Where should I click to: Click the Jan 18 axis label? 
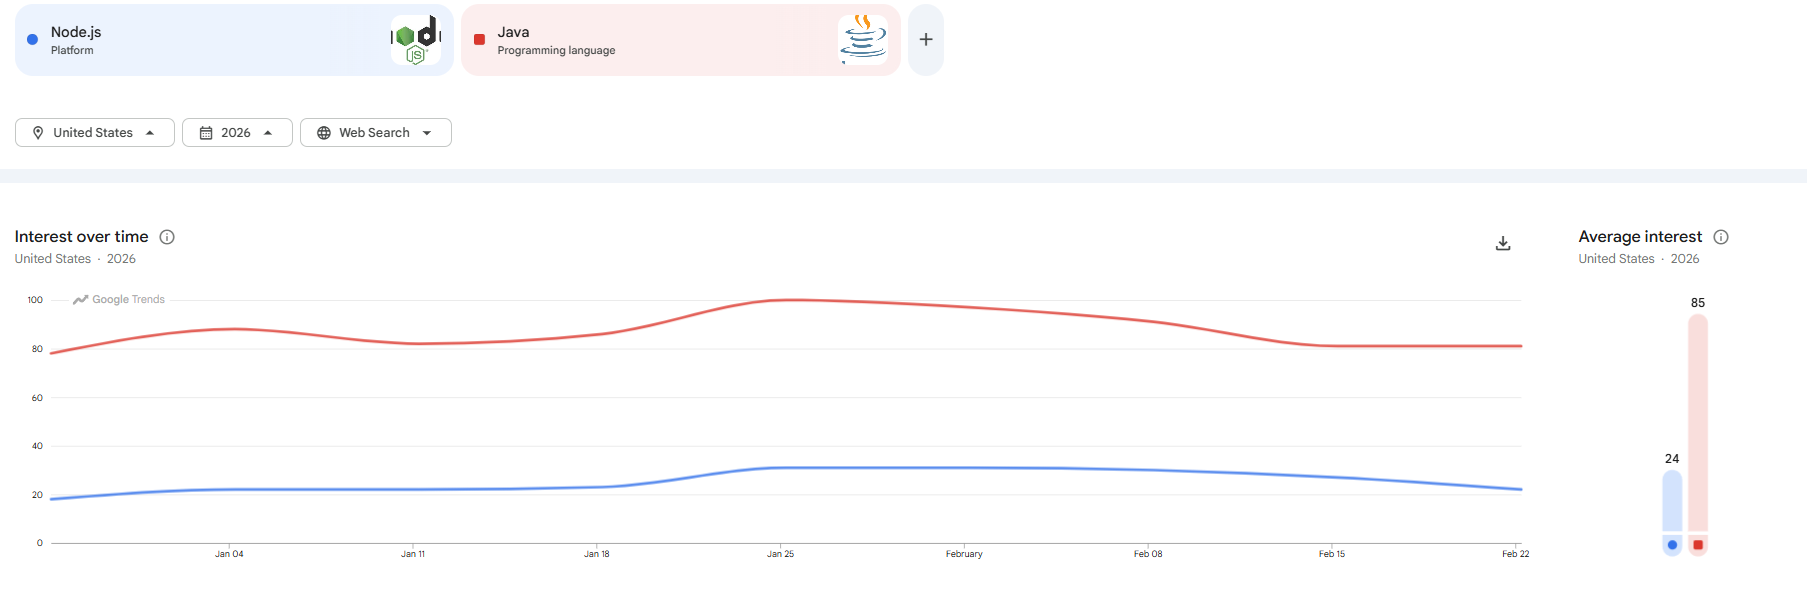(597, 554)
